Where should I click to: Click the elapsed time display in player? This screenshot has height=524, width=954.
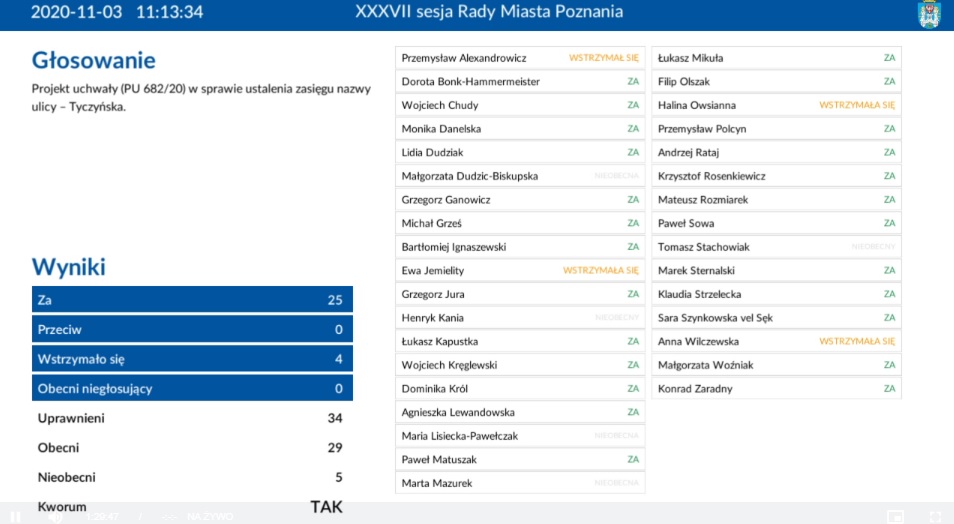[x=102, y=516]
